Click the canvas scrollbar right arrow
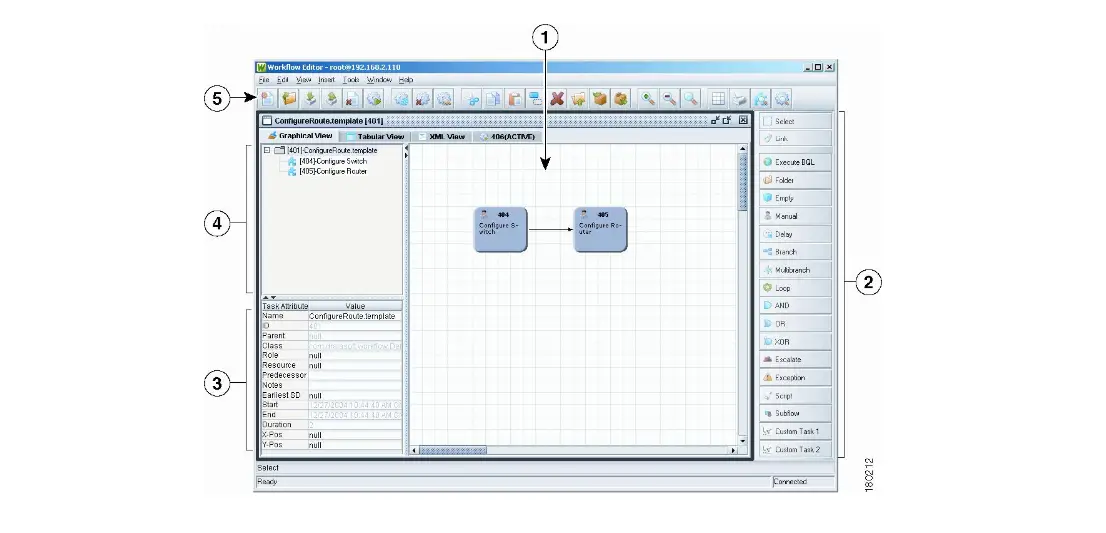Viewport: 1106px width, 533px height. pos(733,450)
